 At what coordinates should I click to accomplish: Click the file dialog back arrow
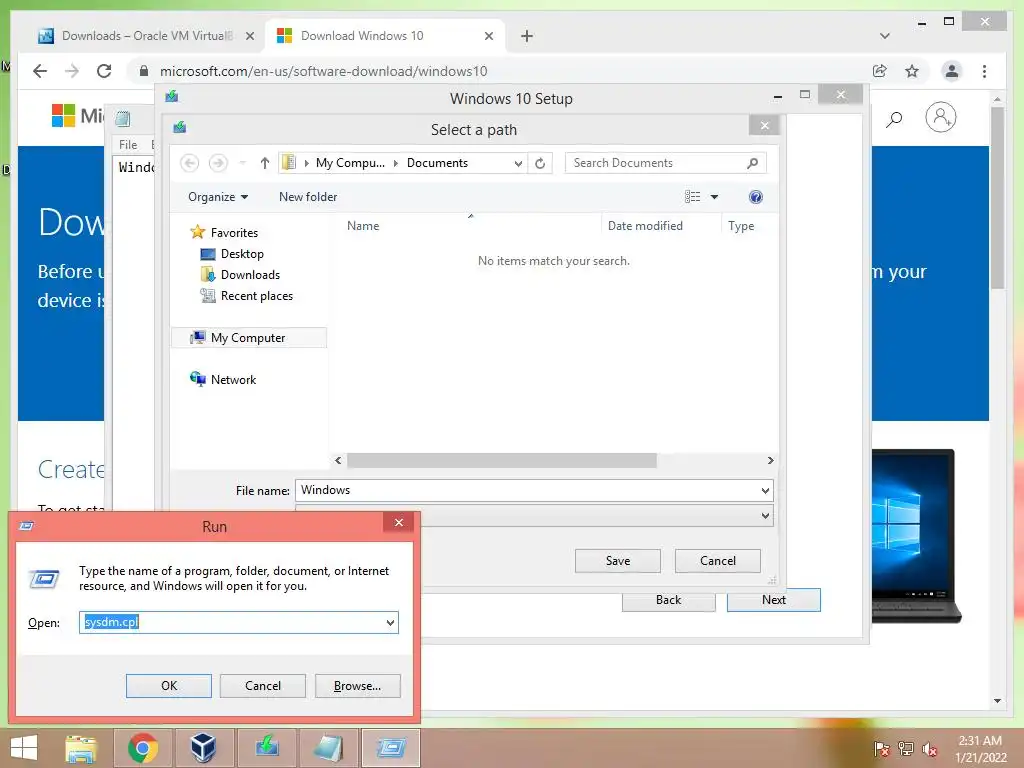189,163
